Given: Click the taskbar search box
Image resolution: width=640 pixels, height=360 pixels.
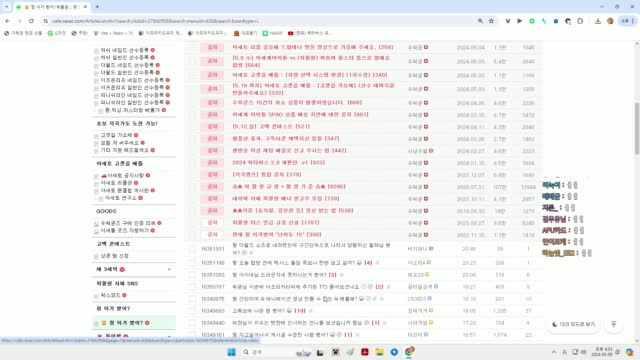Looking at the screenshot, I should pyautogui.click(x=276, y=352).
